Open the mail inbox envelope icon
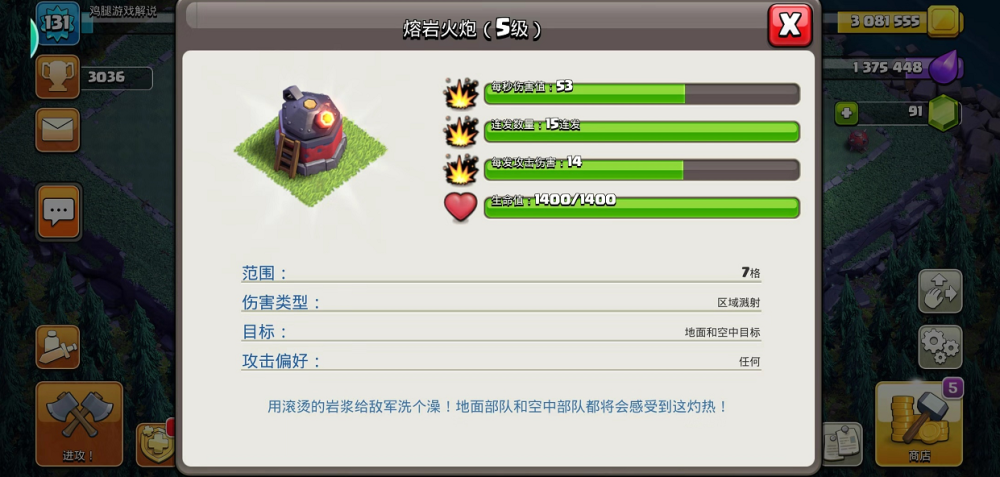The image size is (1000, 477). [57, 130]
